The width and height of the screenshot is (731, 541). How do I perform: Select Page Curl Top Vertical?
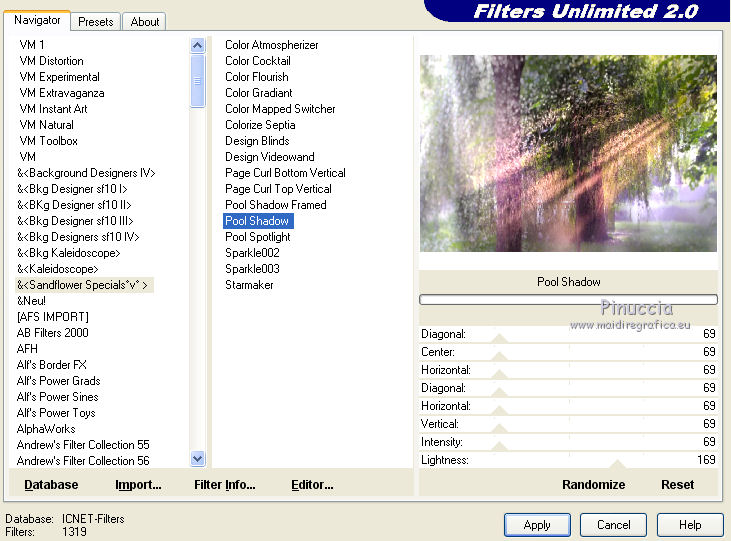[278, 189]
